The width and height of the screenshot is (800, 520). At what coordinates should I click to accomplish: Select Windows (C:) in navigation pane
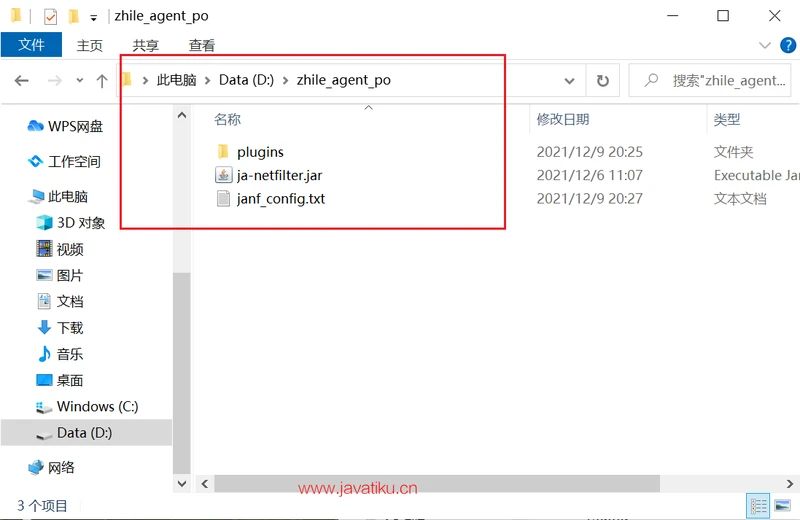click(x=97, y=406)
